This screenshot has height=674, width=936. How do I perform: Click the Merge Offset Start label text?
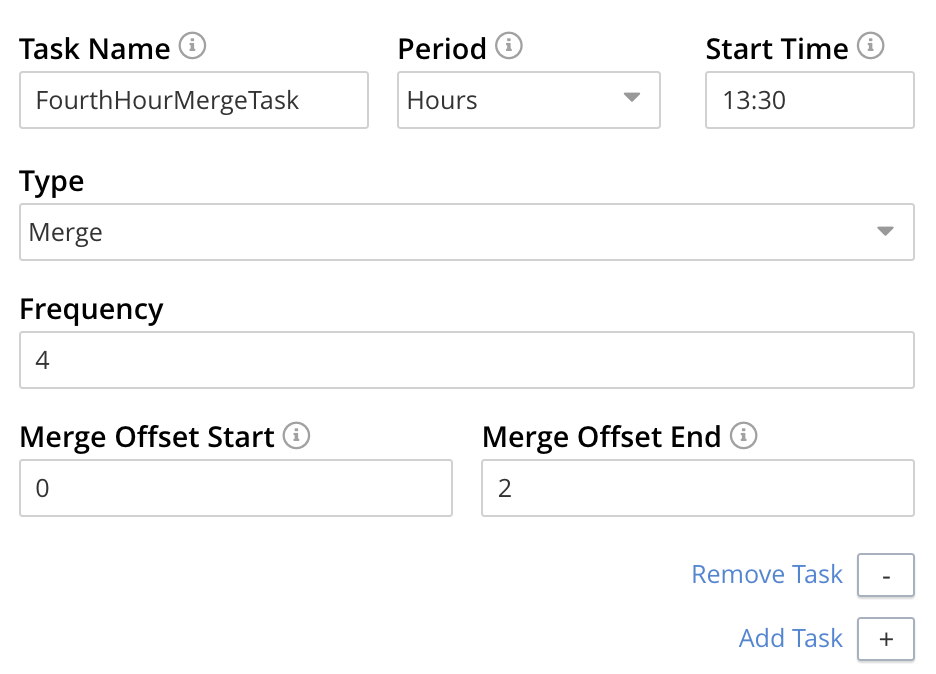[x=147, y=437]
